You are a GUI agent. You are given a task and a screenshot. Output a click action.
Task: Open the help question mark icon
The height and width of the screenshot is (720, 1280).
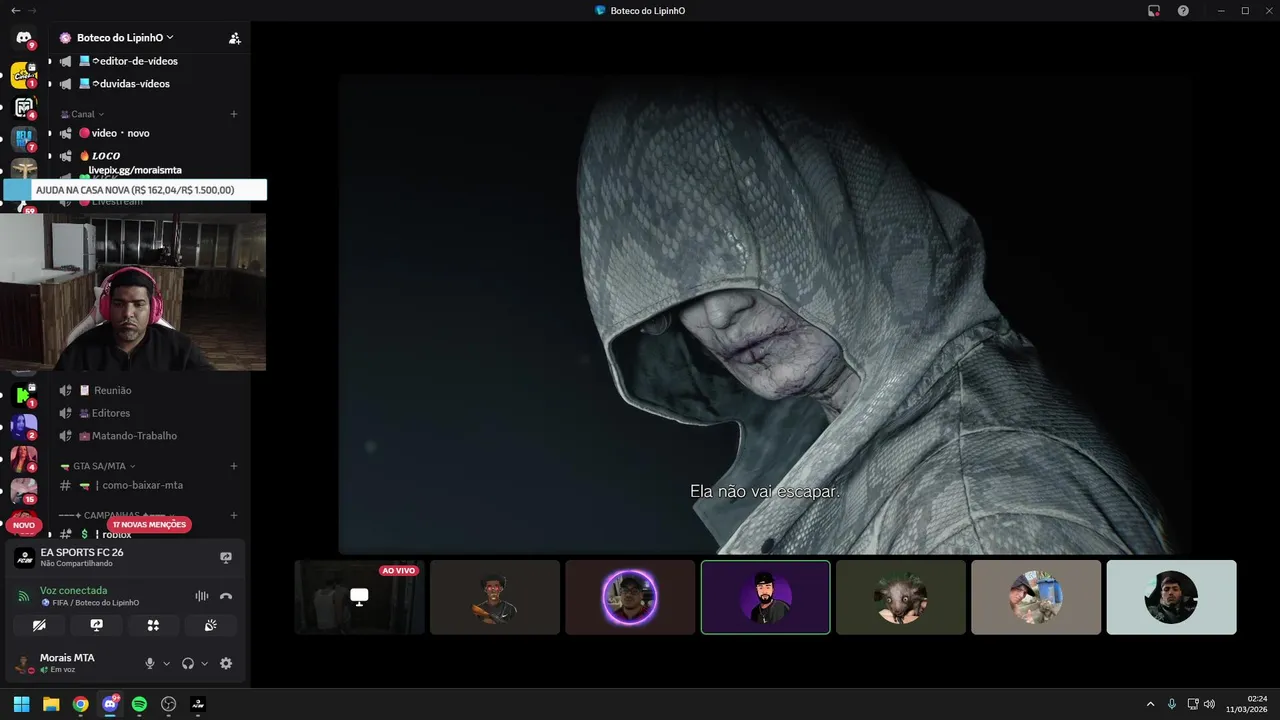point(1183,10)
